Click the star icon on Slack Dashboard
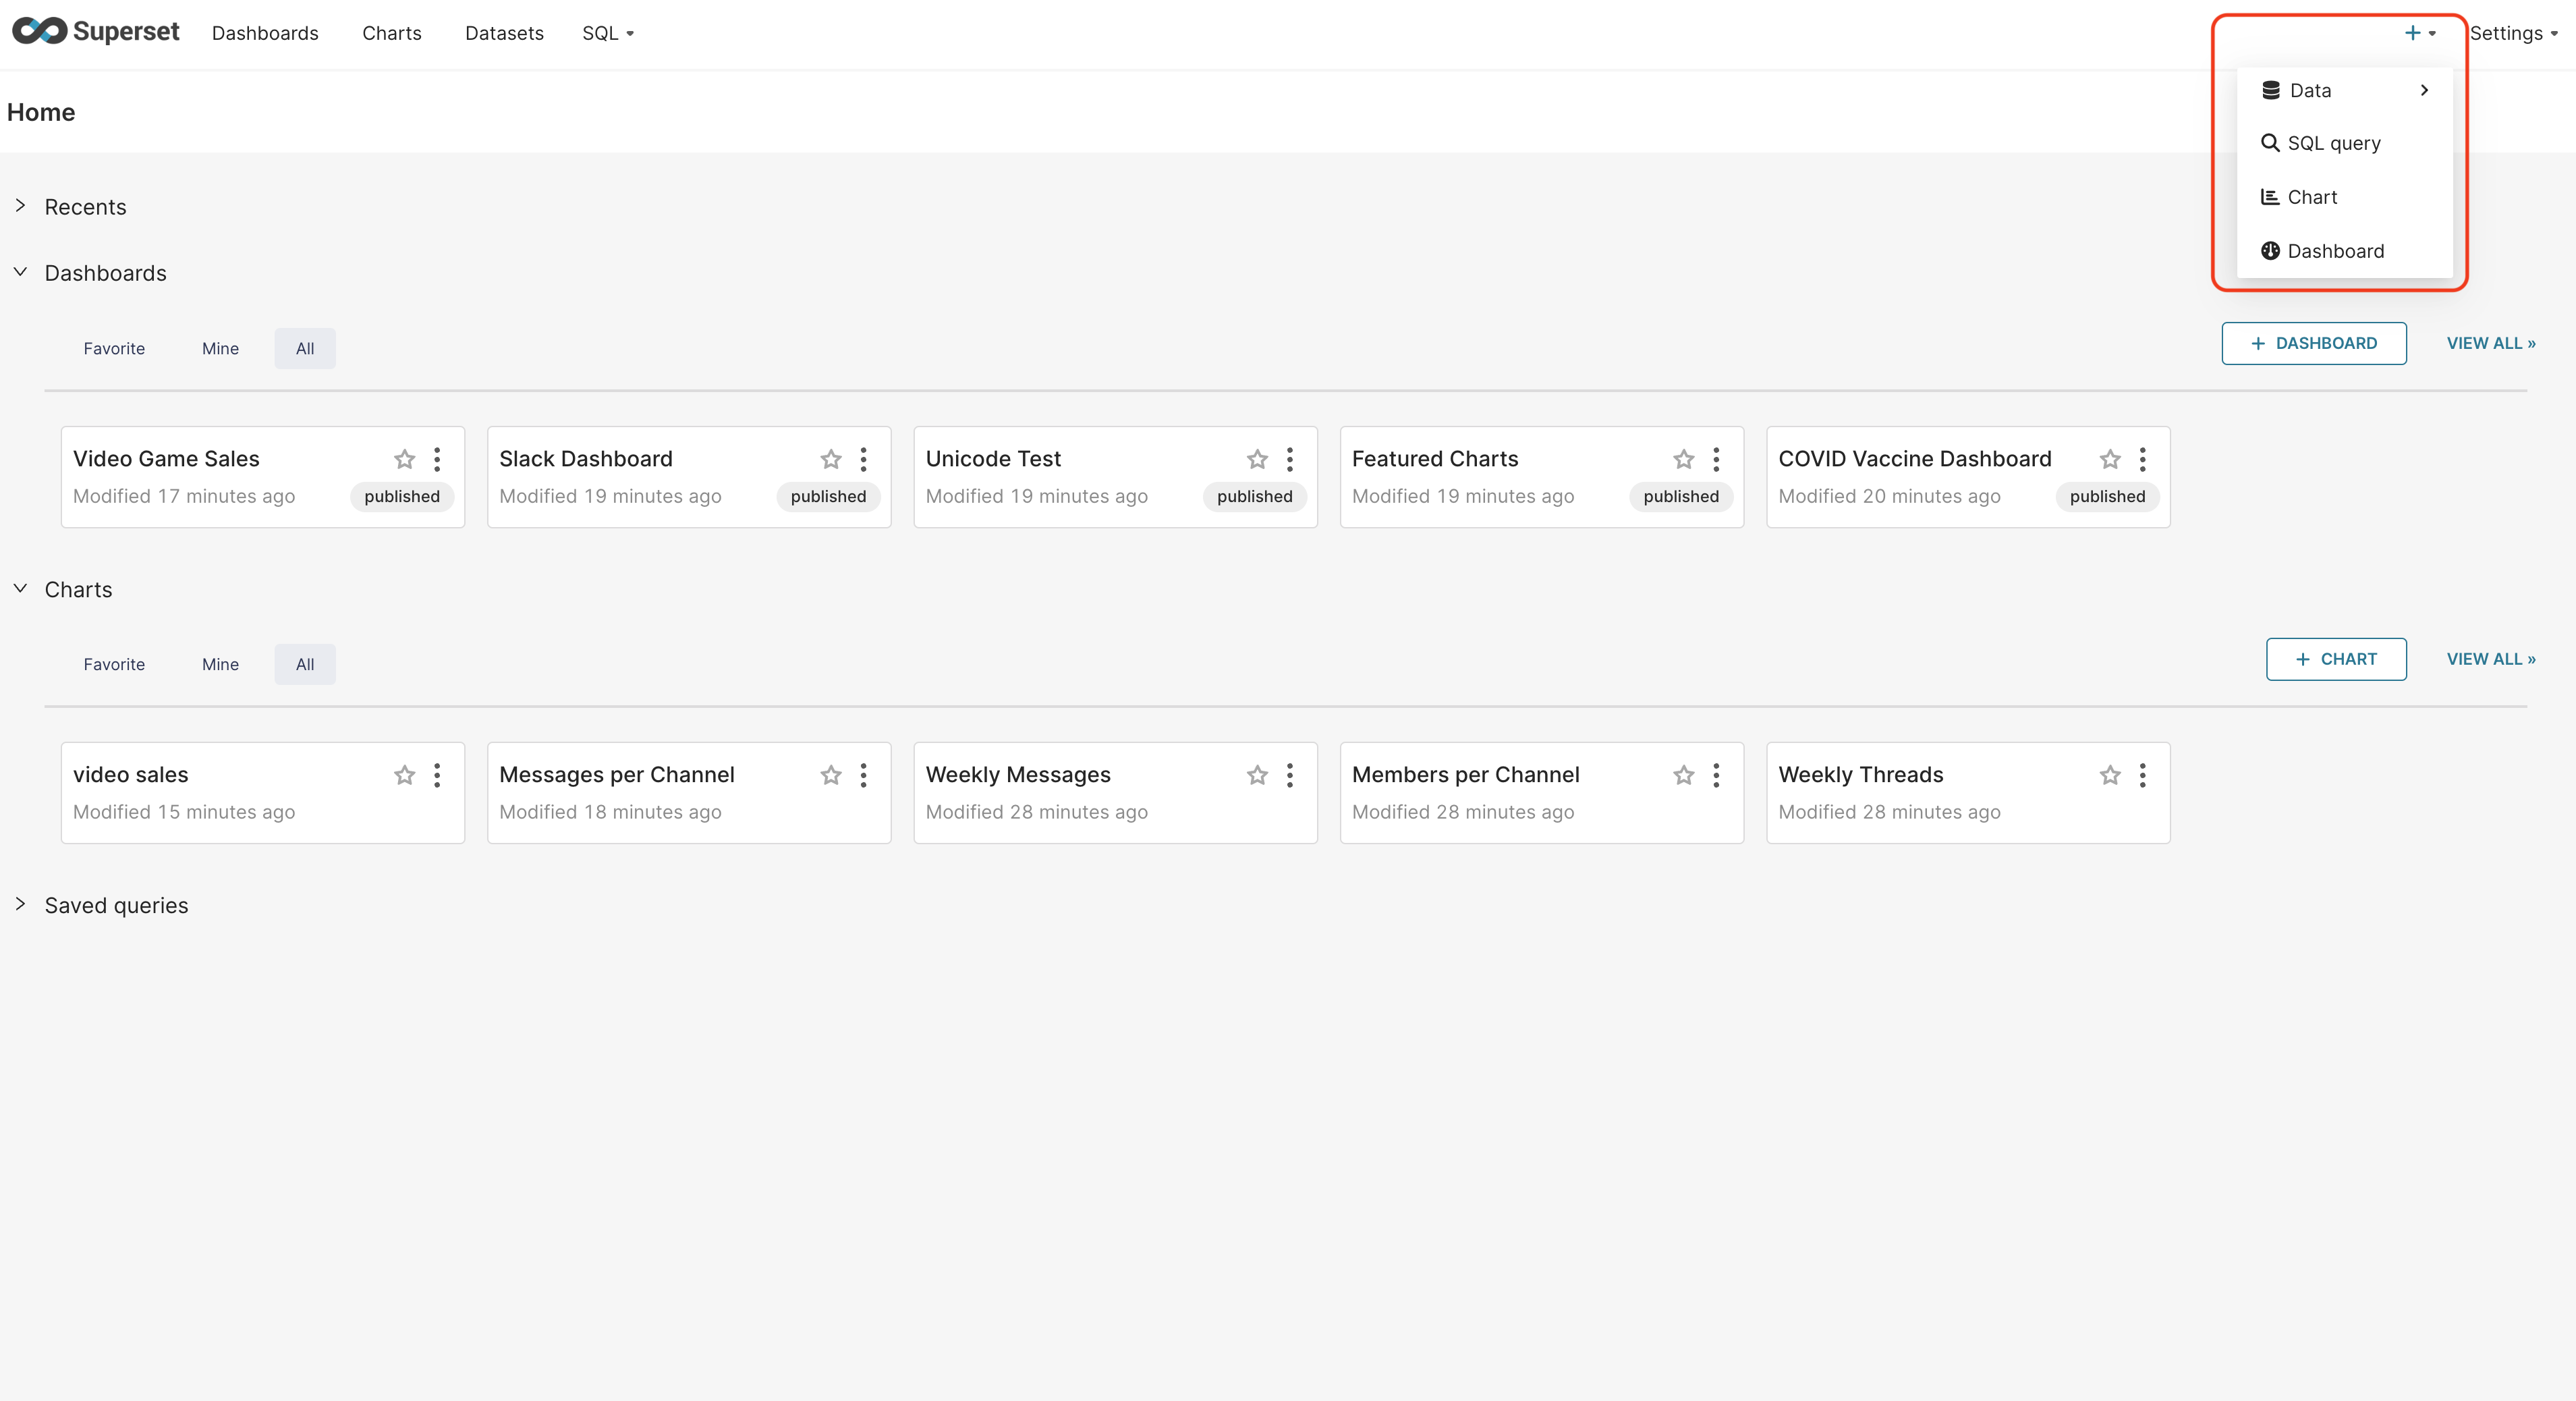The image size is (2576, 1401). pos(829,459)
